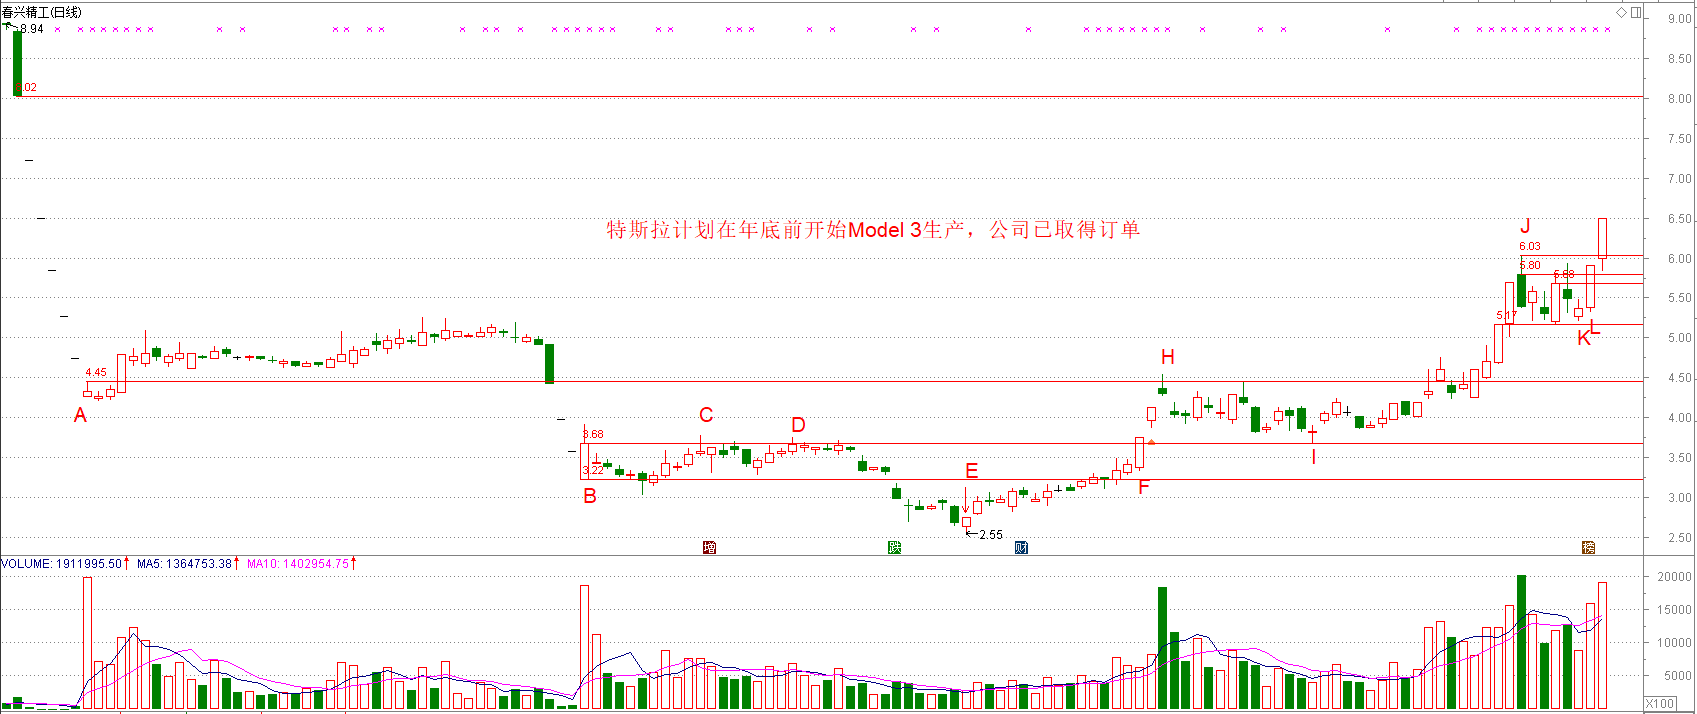Click the 春兴精工(日线) chart title
Viewport: 1697px width, 714px height.
42,12
